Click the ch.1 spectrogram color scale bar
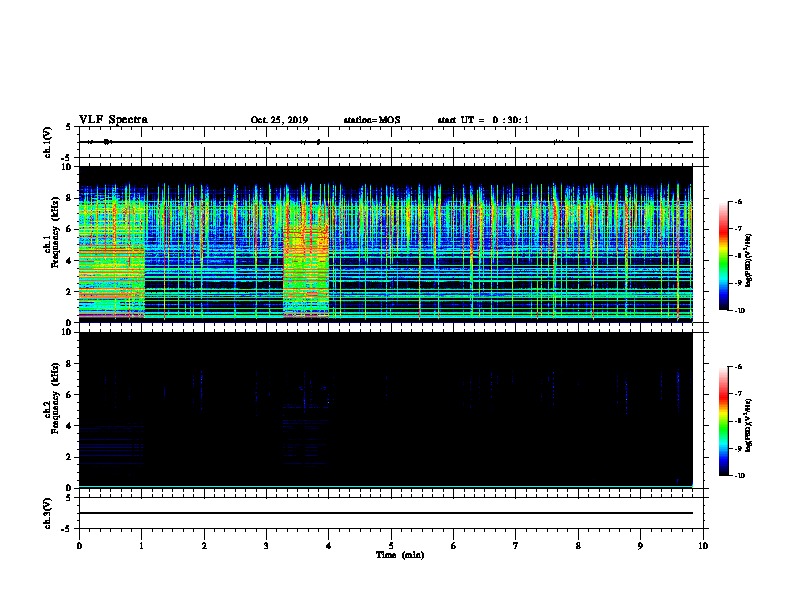The image size is (792, 612). [x=724, y=256]
